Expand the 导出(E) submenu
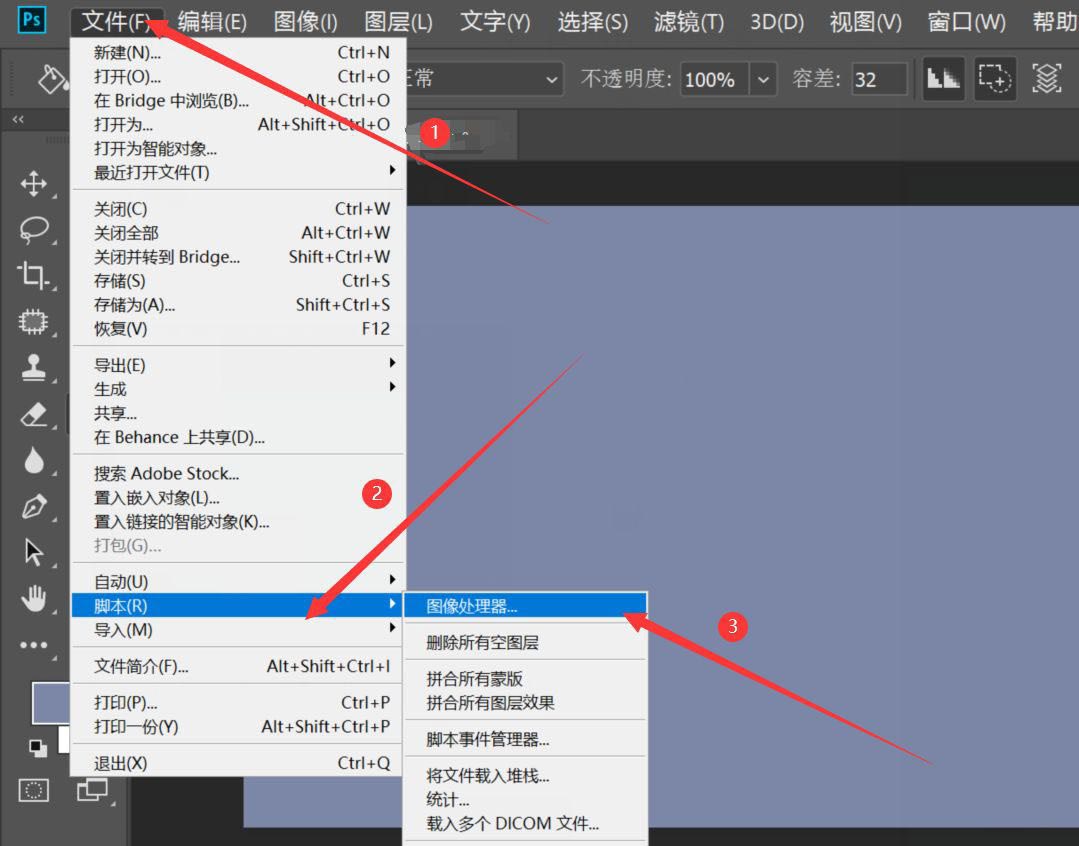Screen dimensions: 1079x846 (238, 365)
